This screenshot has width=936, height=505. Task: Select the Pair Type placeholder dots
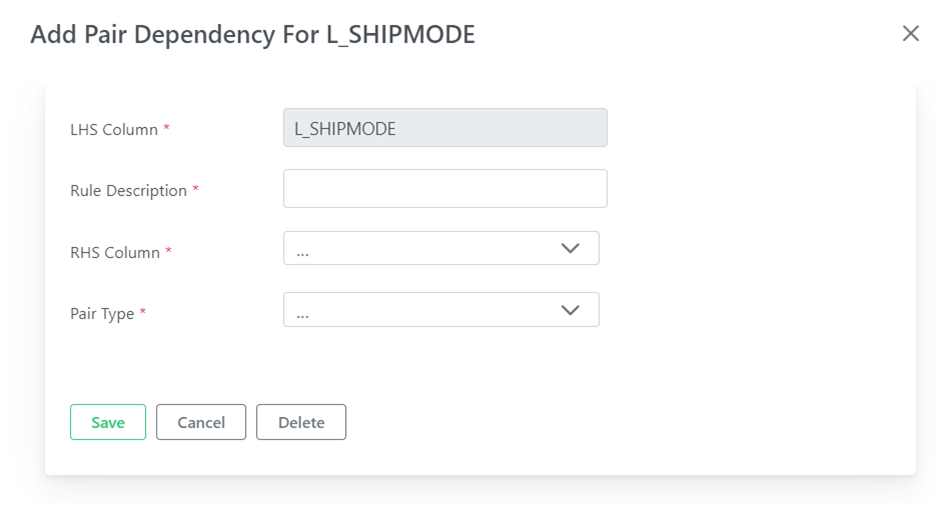click(303, 316)
